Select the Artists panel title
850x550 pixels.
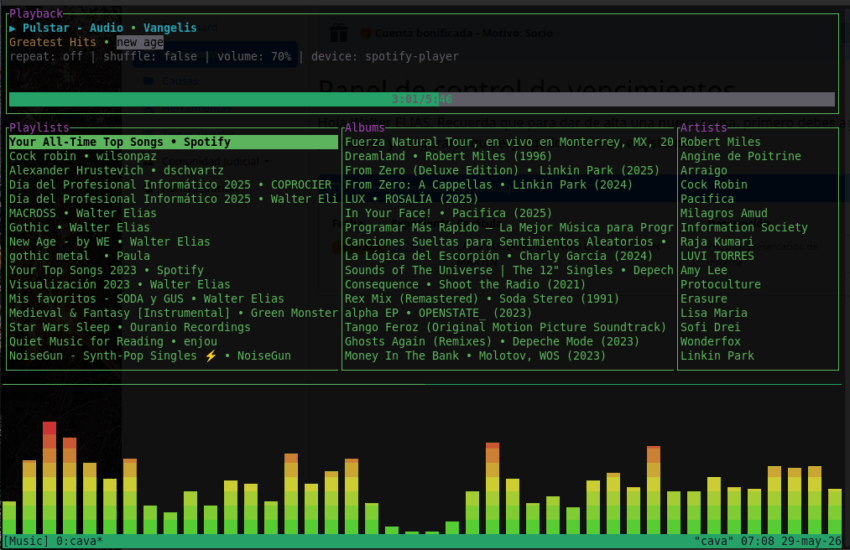point(704,127)
